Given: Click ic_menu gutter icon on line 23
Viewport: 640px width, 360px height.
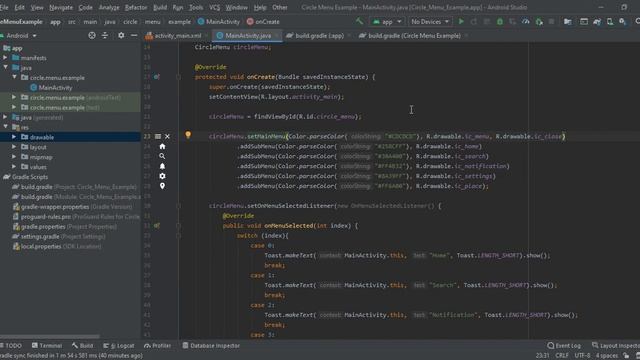Looking at the screenshot, I should tap(158, 136).
